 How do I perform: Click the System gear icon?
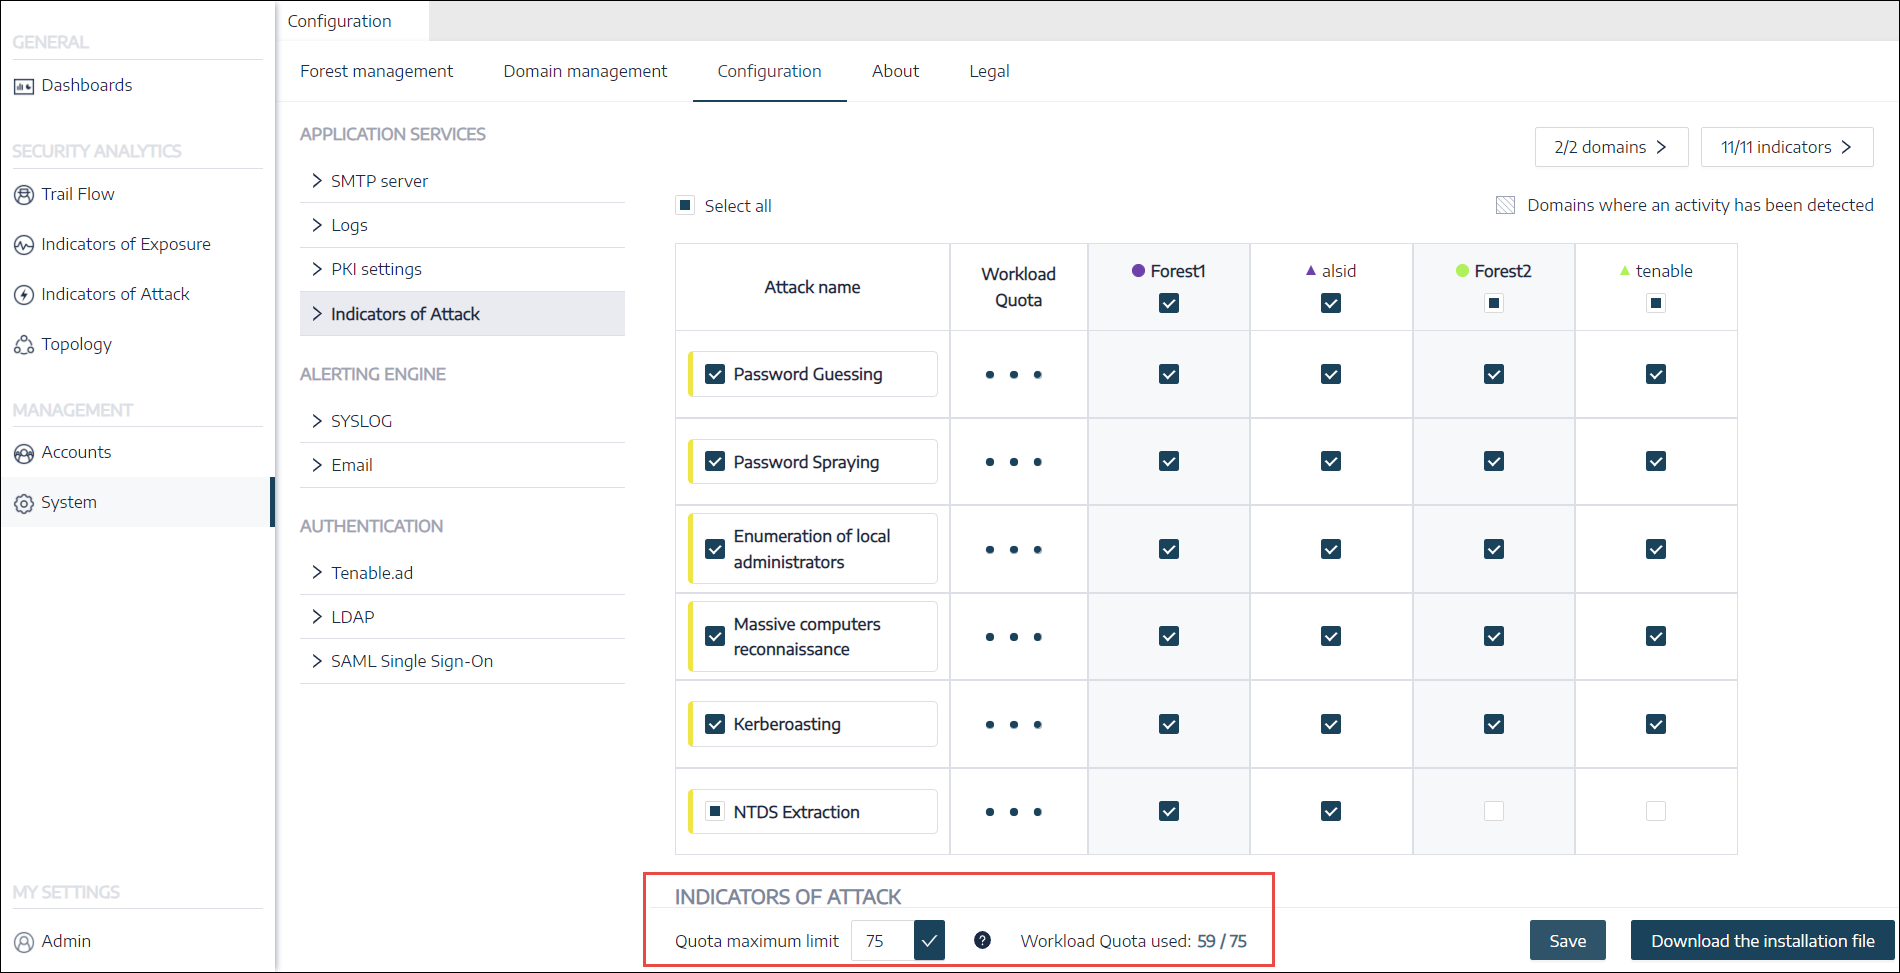pos(24,503)
